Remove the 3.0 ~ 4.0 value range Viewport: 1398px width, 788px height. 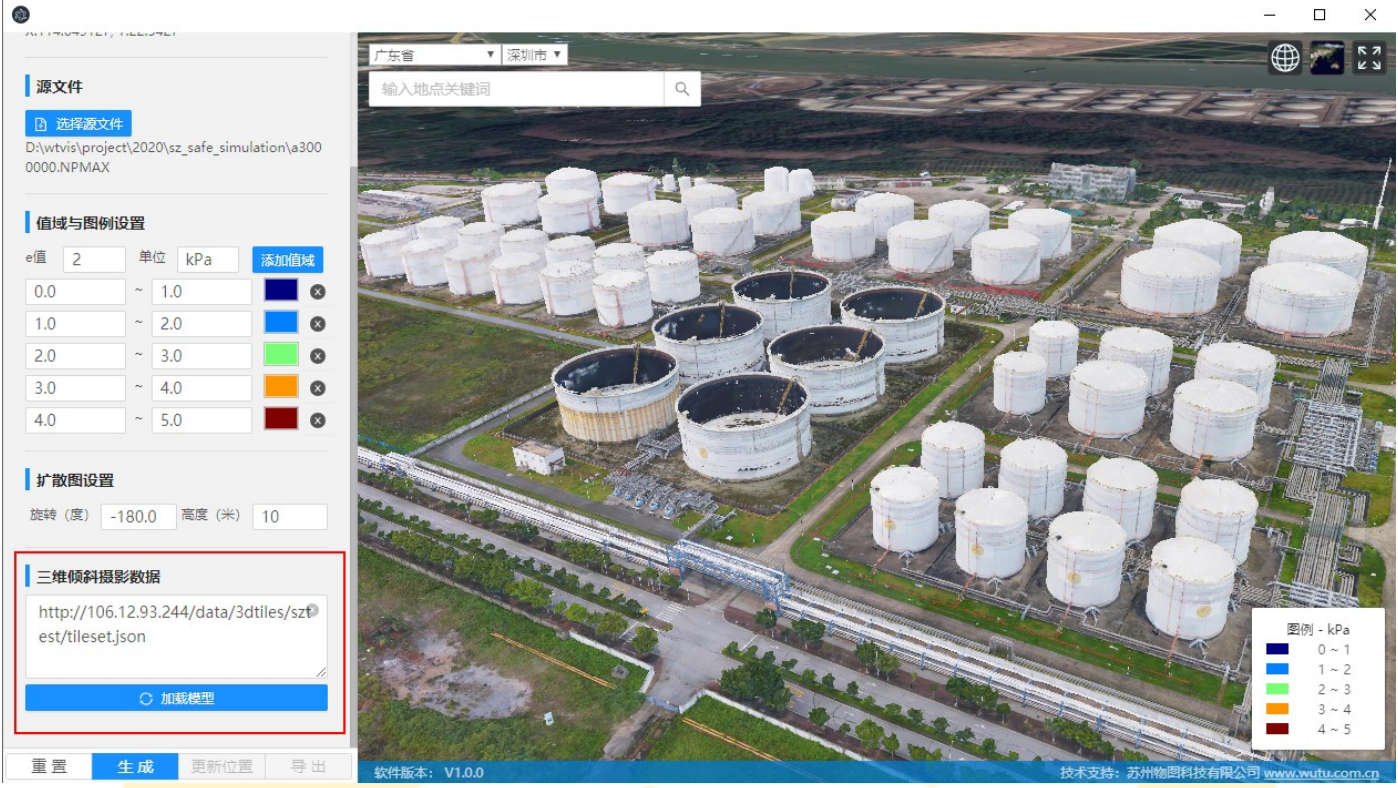click(x=318, y=388)
